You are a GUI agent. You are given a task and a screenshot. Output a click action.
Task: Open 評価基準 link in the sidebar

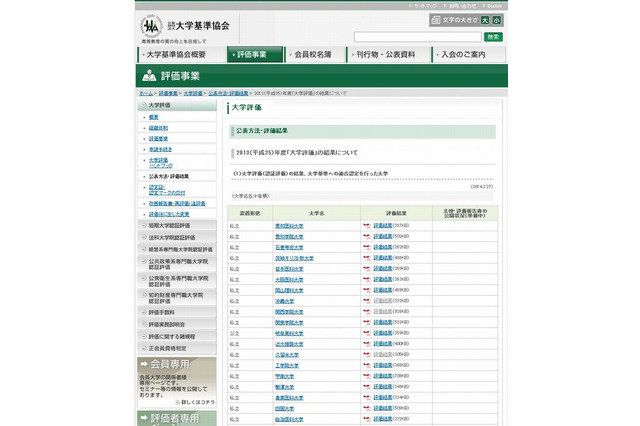[x=158, y=139]
